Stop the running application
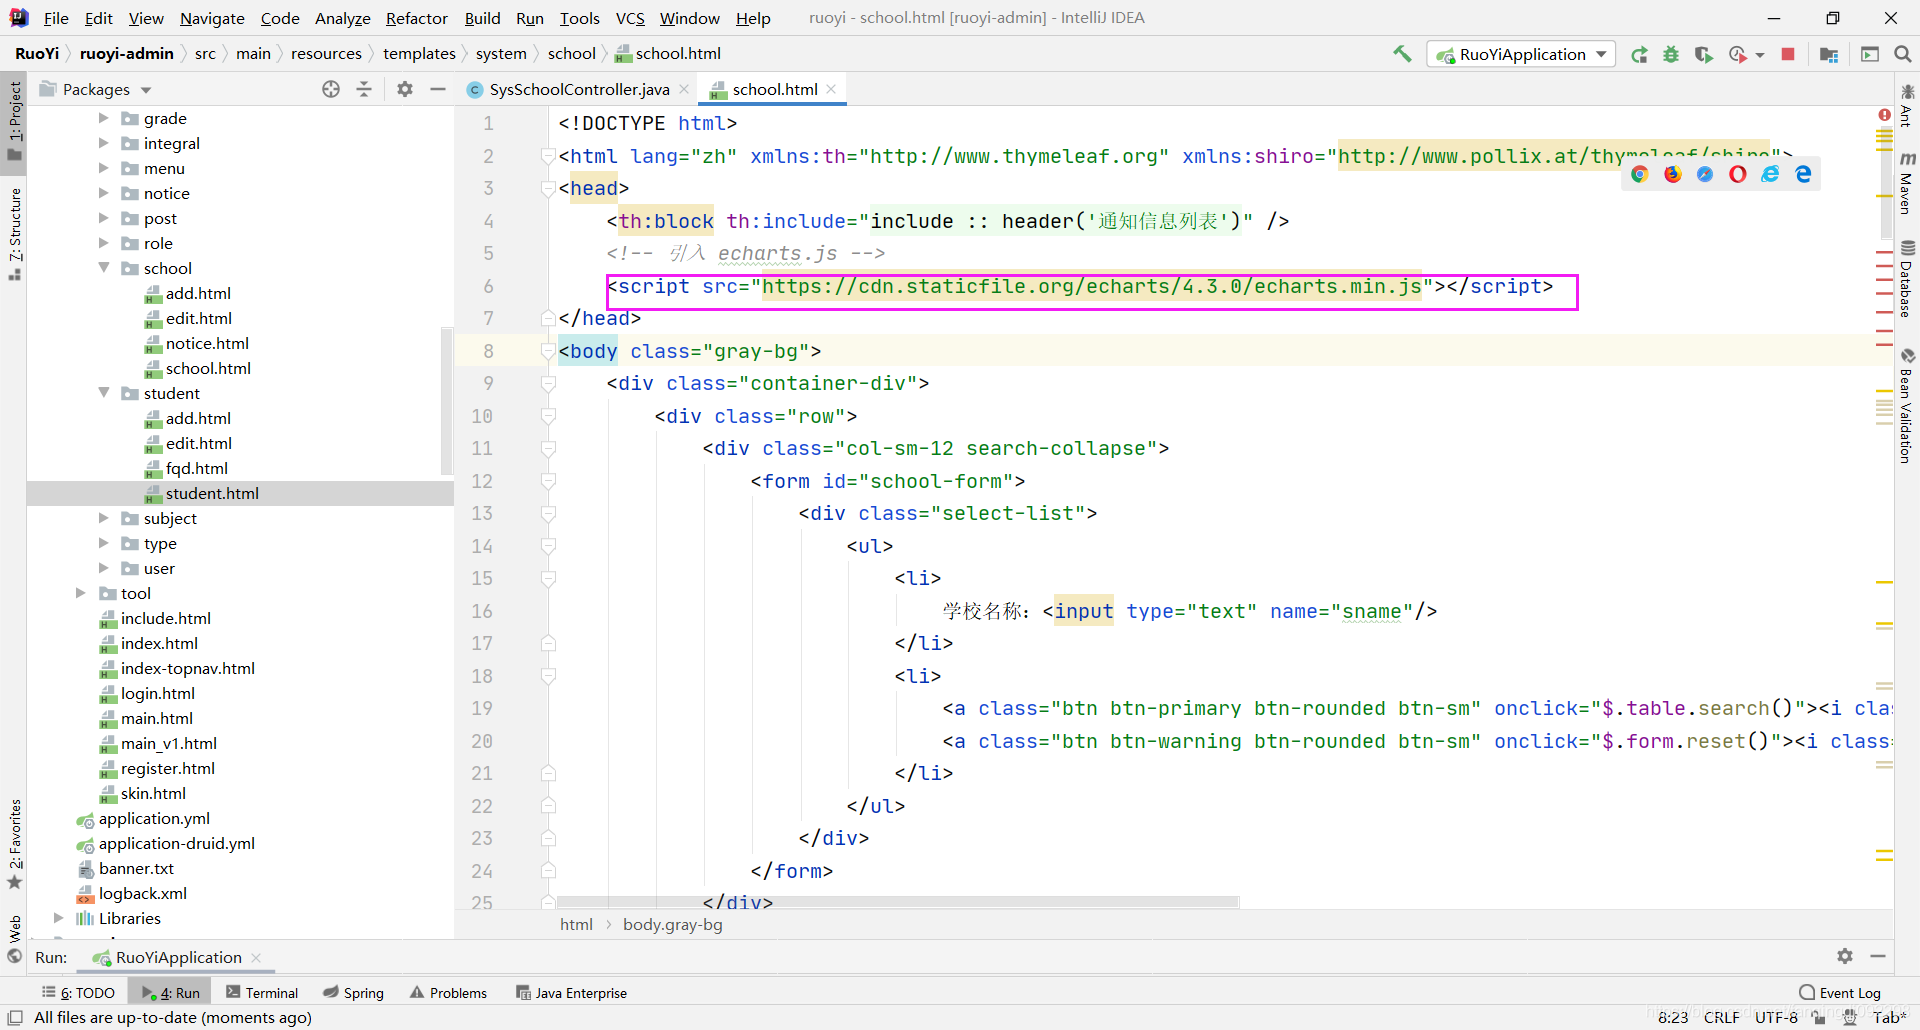 point(1788,54)
